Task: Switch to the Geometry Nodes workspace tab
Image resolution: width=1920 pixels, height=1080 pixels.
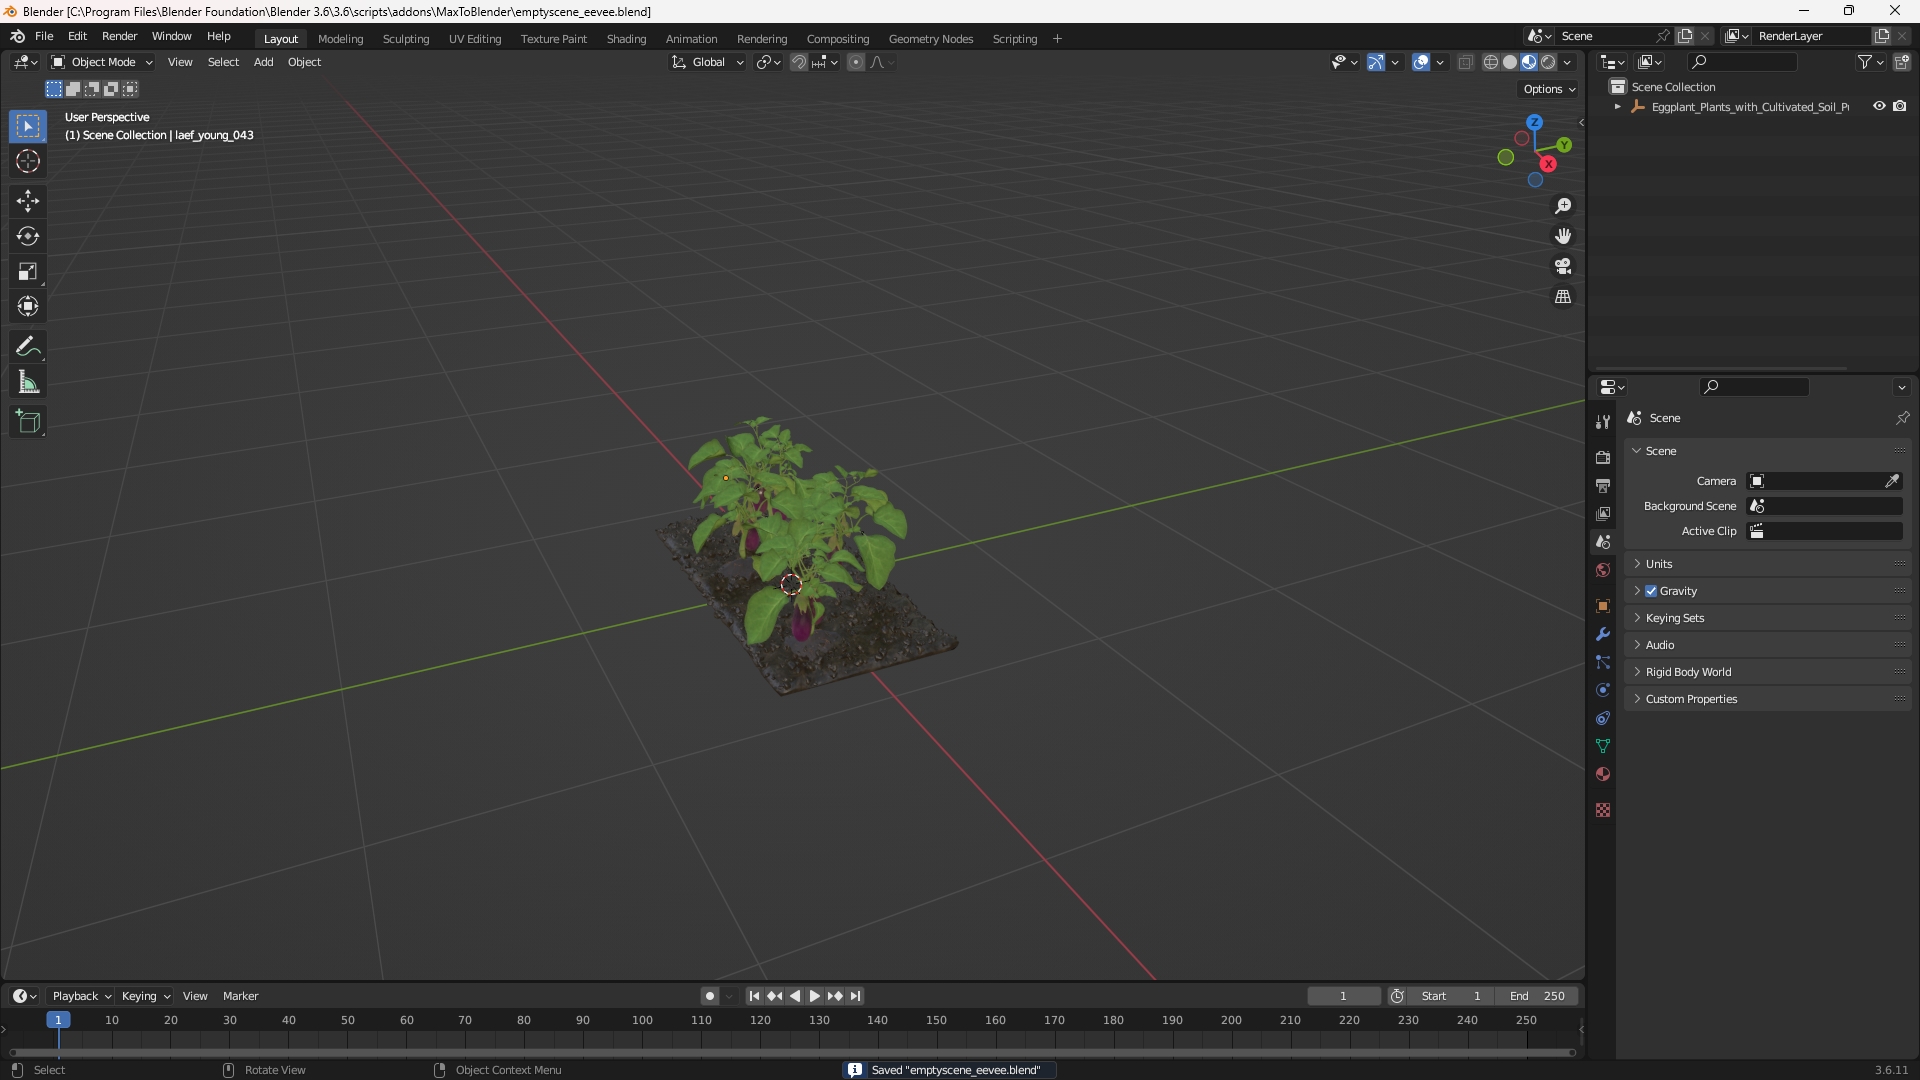Action: [x=930, y=39]
